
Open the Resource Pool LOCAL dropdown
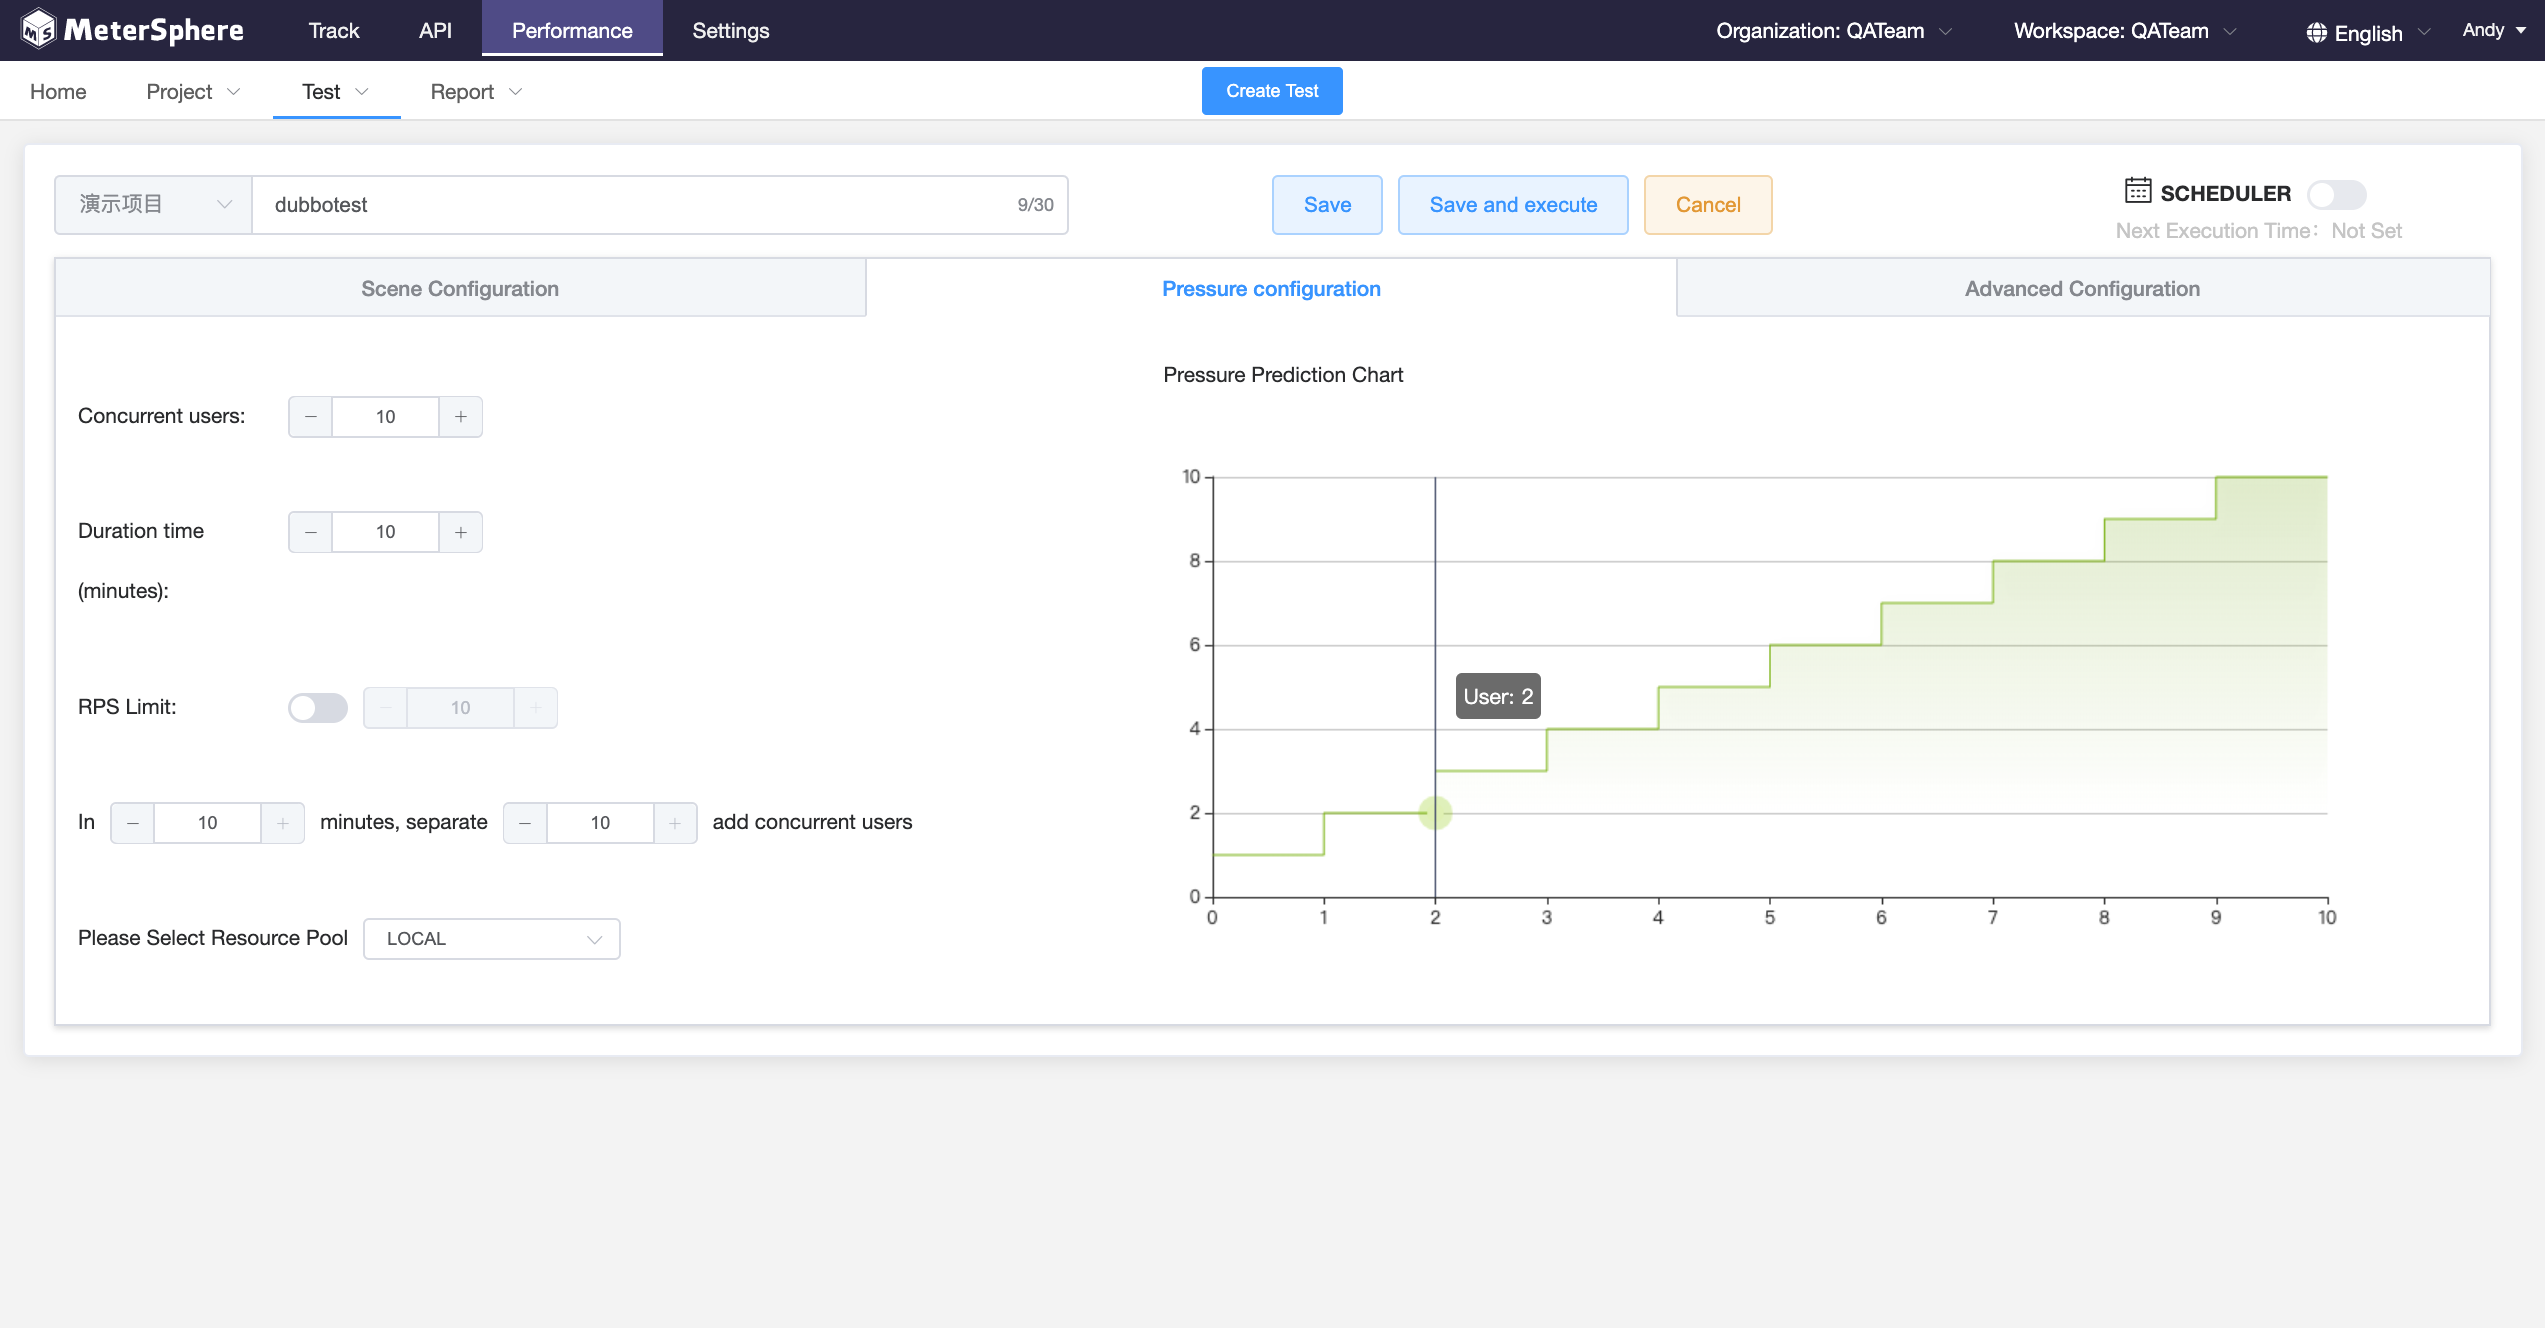click(491, 938)
